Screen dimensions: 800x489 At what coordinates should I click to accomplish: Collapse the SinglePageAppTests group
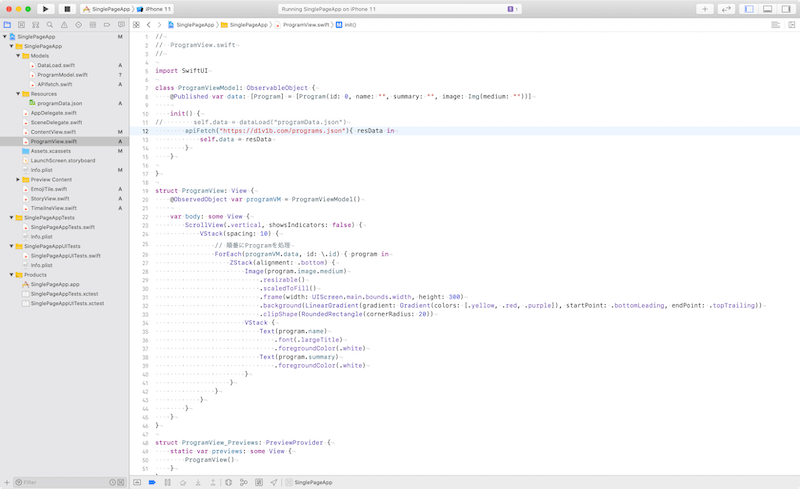pos(12,217)
